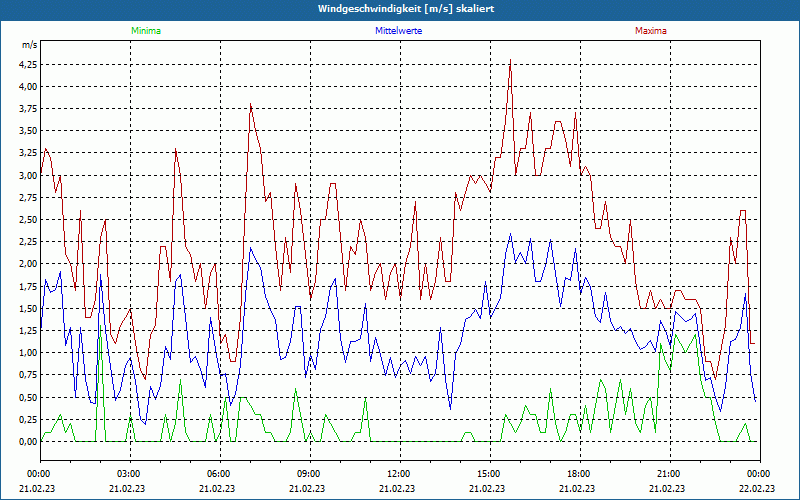Image resolution: width=800 pixels, height=500 pixels.
Task: Click the 3,25 y-axis value
Action: (28, 153)
